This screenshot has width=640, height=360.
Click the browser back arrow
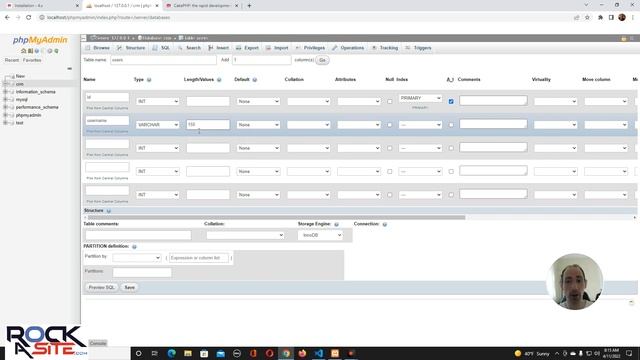pyautogui.click(x=7, y=18)
